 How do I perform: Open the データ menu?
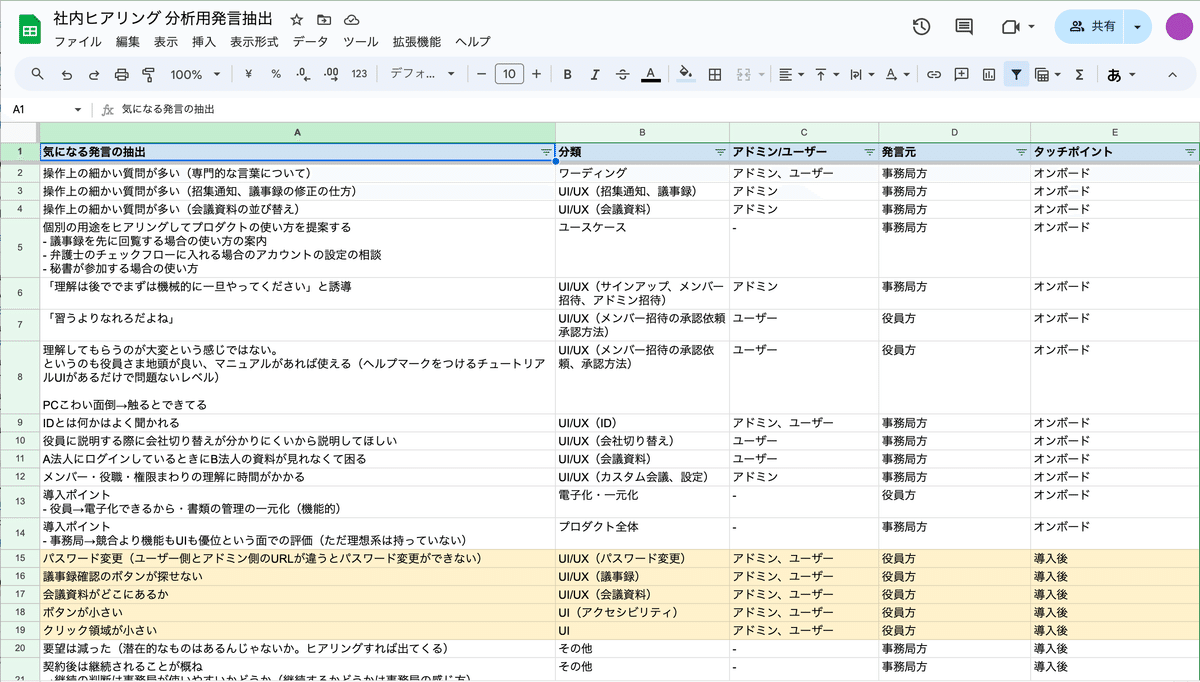click(x=310, y=42)
